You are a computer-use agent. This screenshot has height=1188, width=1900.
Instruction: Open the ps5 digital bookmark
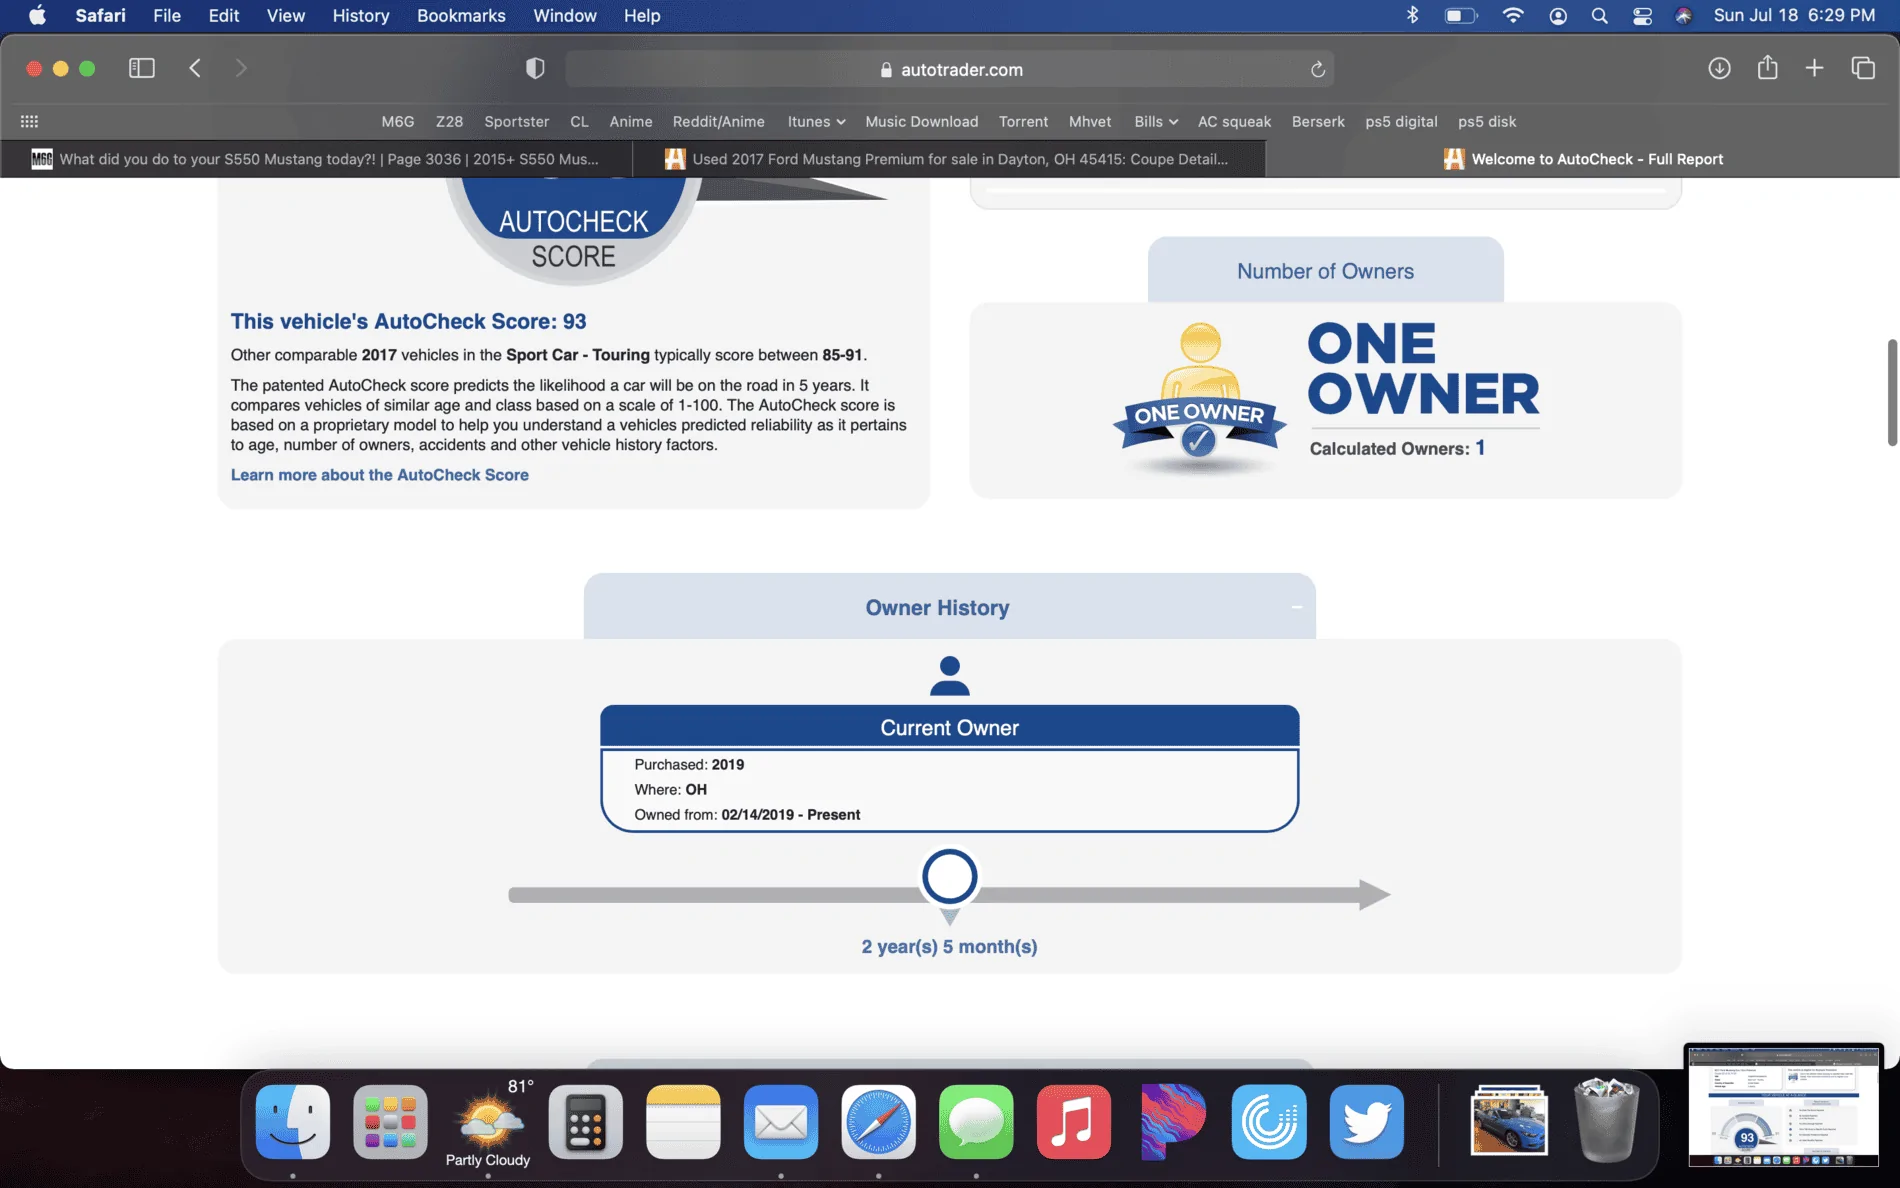click(x=1401, y=121)
